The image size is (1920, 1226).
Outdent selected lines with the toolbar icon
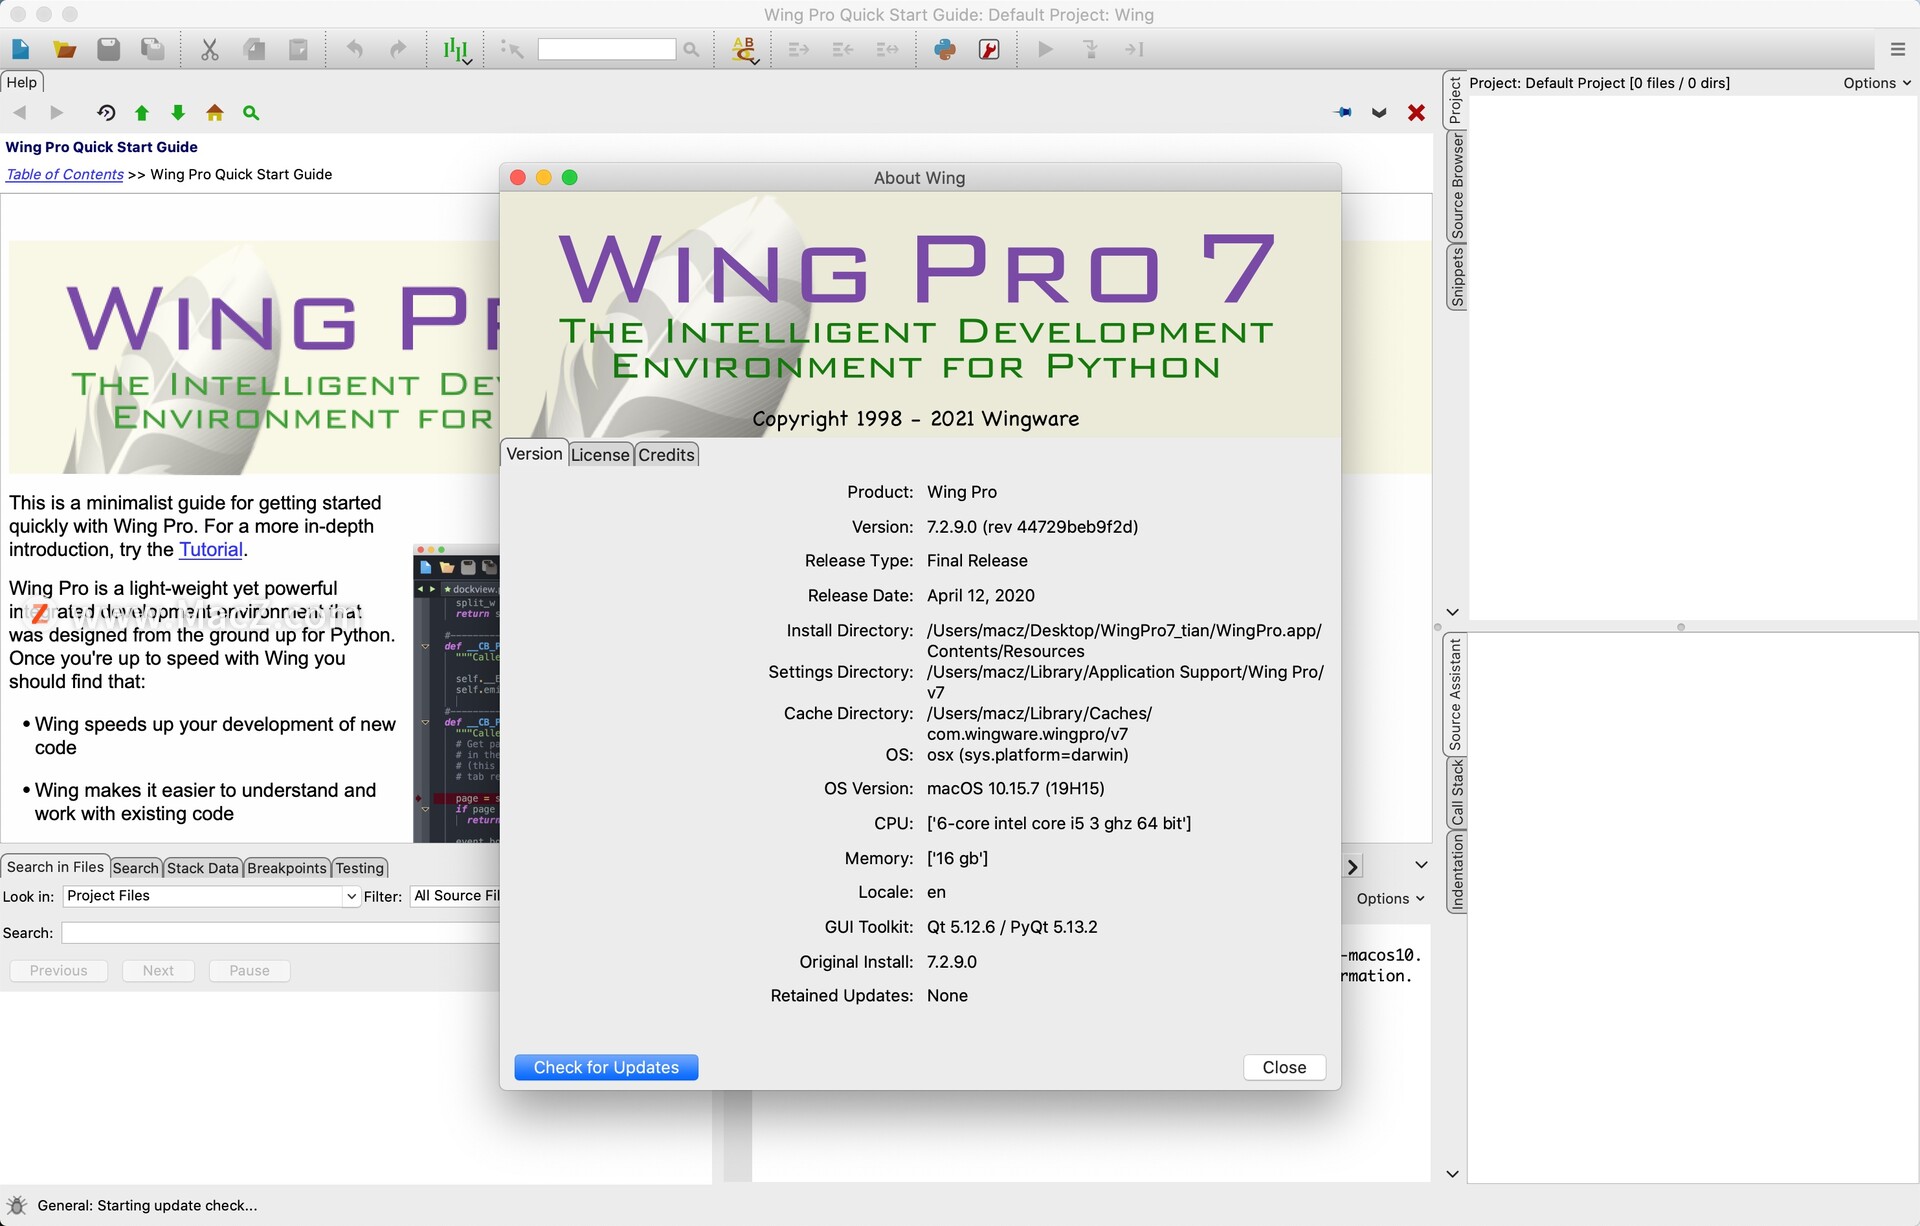(843, 49)
